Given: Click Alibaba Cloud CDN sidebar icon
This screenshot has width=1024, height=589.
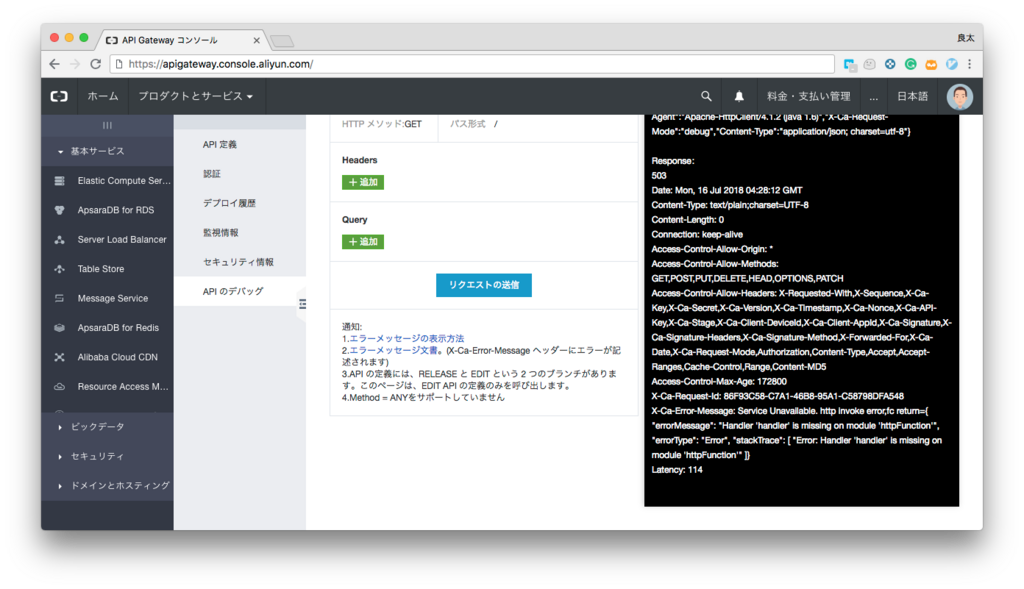Looking at the screenshot, I should pyautogui.click(x=59, y=357).
